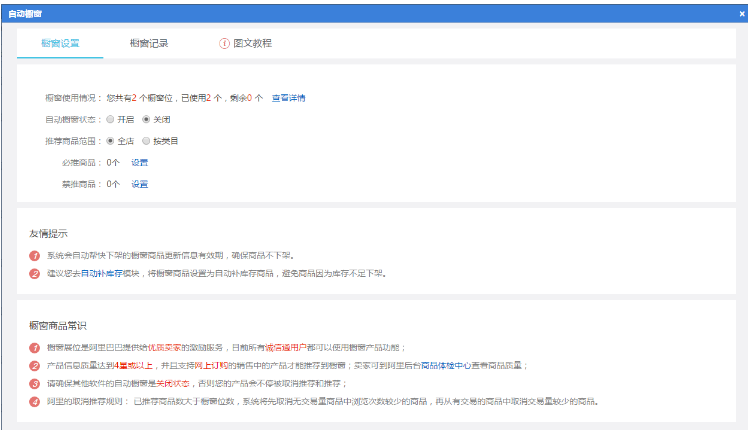Viewport: 748px width, 434px height.
Task: Click number 2 icon under 橱窗商品常识
Action: 35,366
